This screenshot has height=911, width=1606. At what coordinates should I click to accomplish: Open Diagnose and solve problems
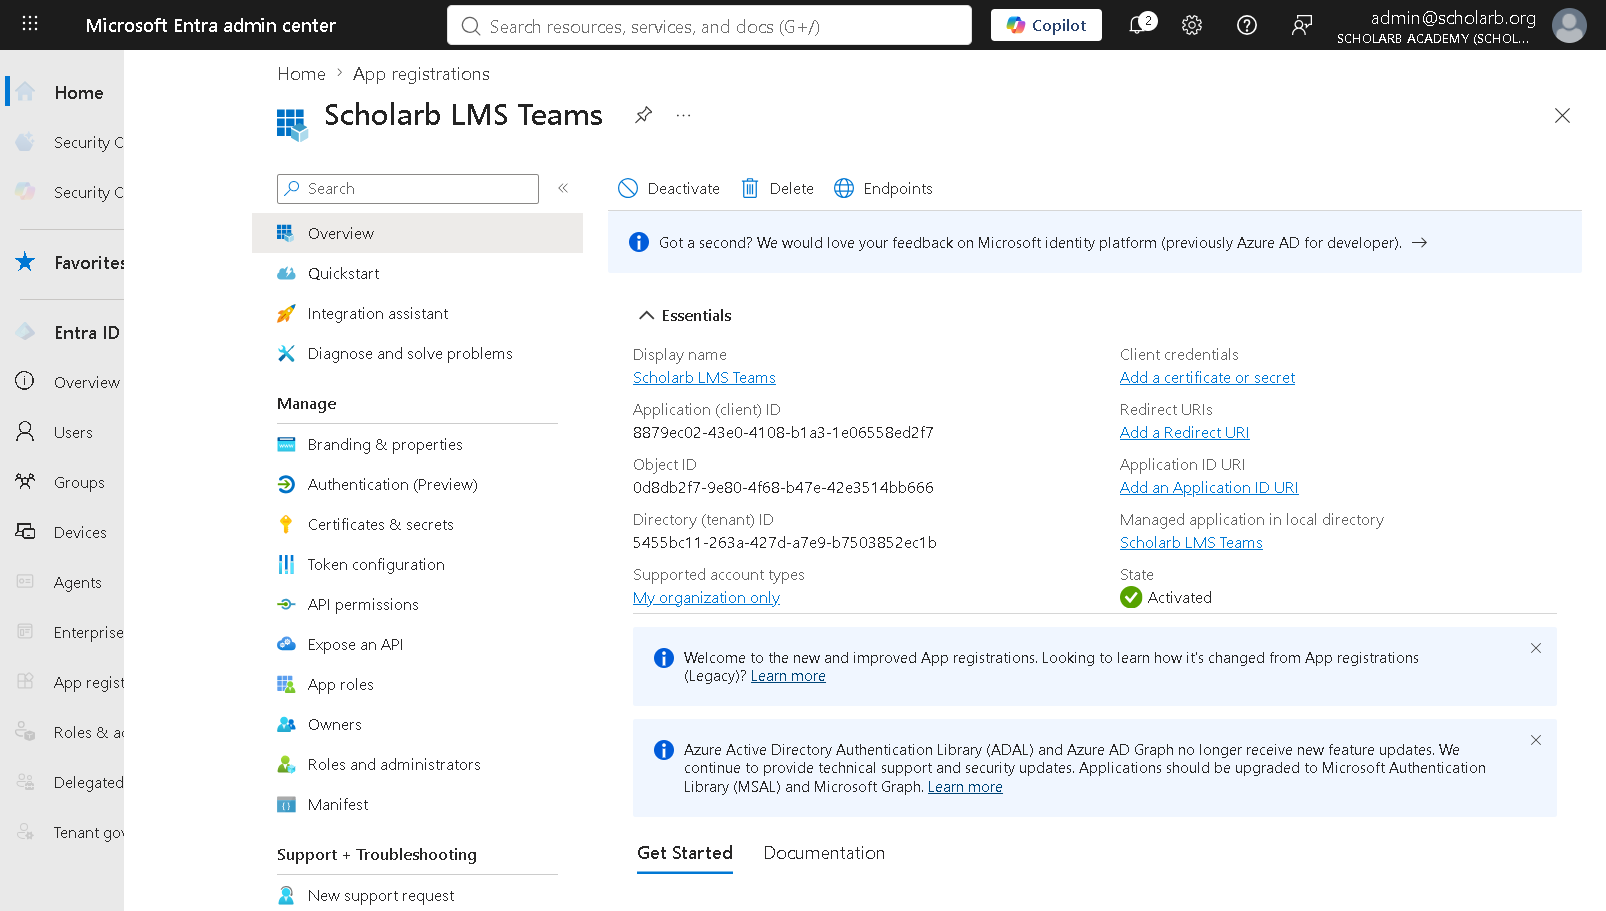coord(418,353)
